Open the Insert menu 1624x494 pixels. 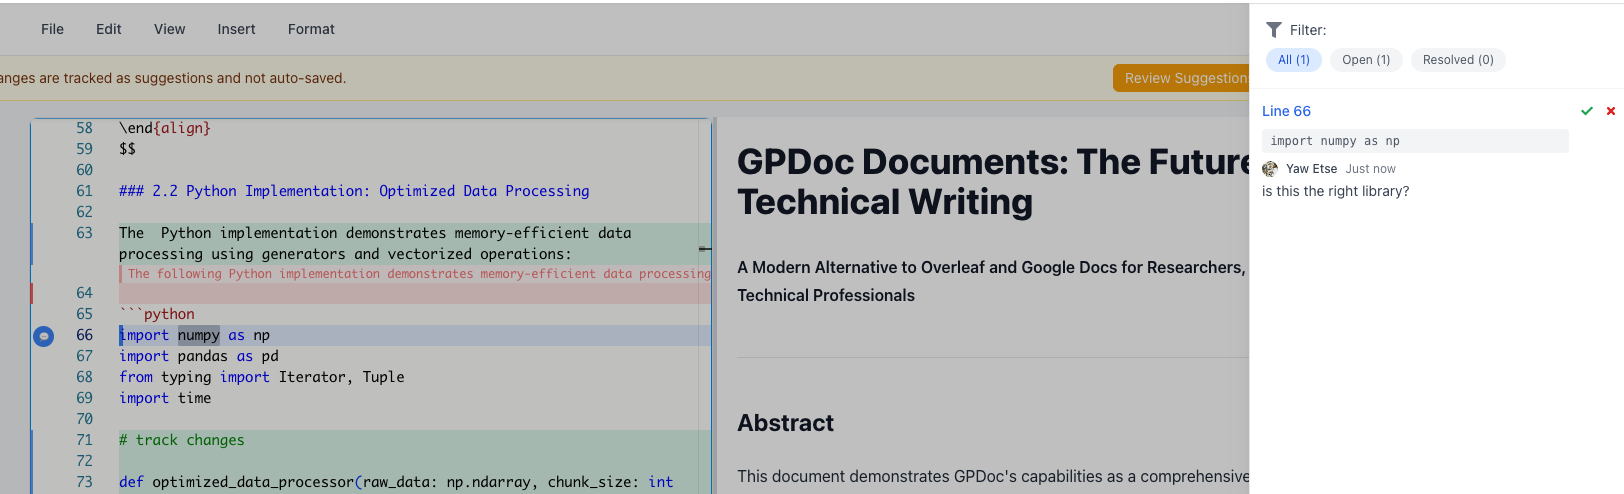coord(237,29)
